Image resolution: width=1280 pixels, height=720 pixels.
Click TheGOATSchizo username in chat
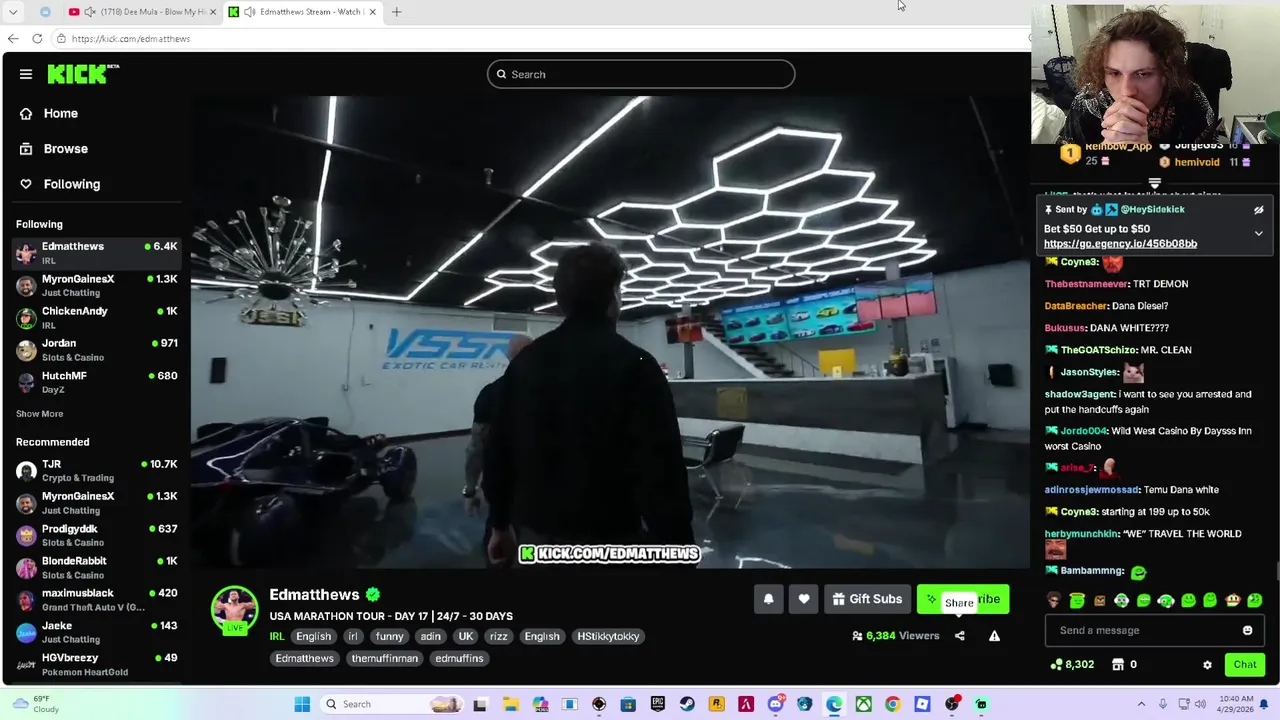[1098, 350]
